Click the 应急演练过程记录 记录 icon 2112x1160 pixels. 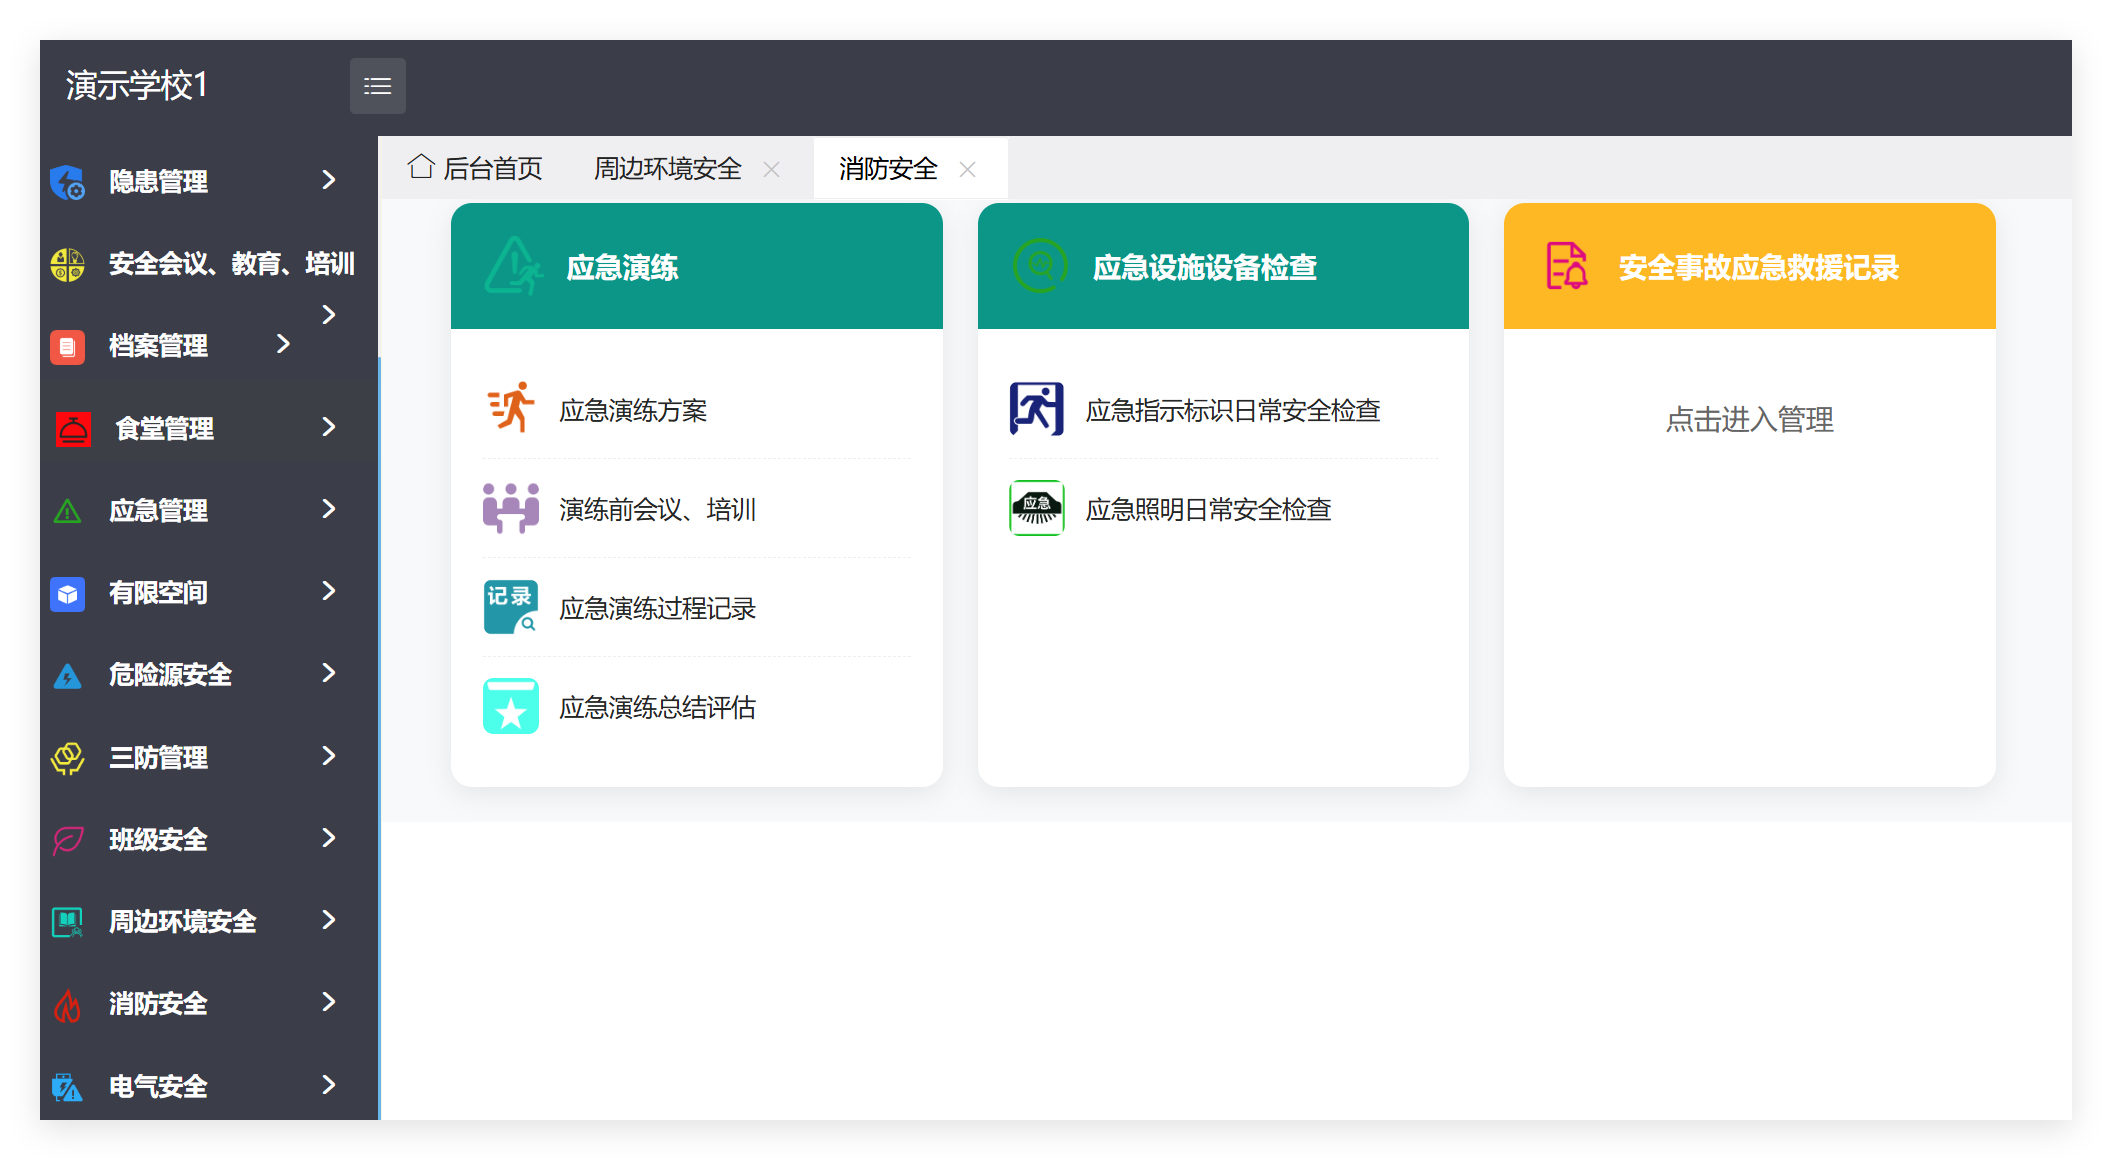[x=511, y=607]
